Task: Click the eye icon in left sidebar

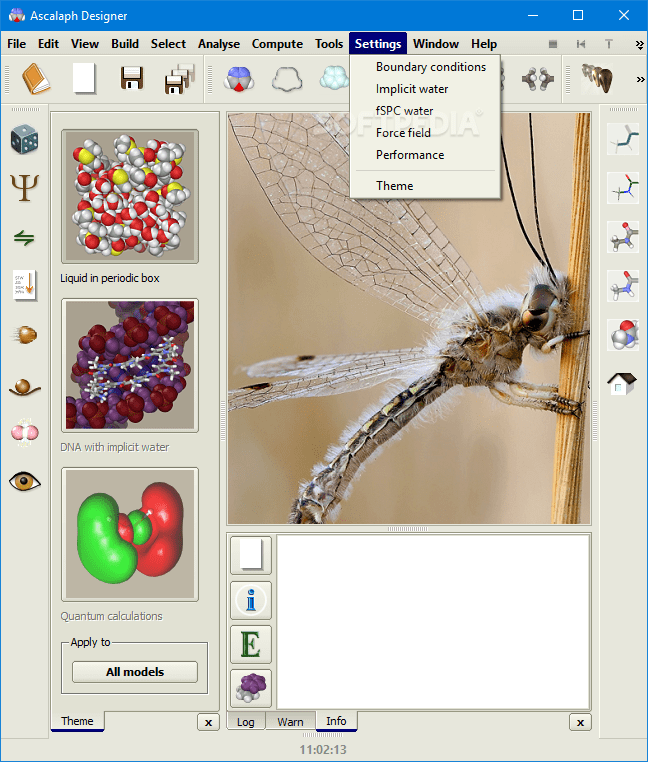Action: tap(24, 482)
